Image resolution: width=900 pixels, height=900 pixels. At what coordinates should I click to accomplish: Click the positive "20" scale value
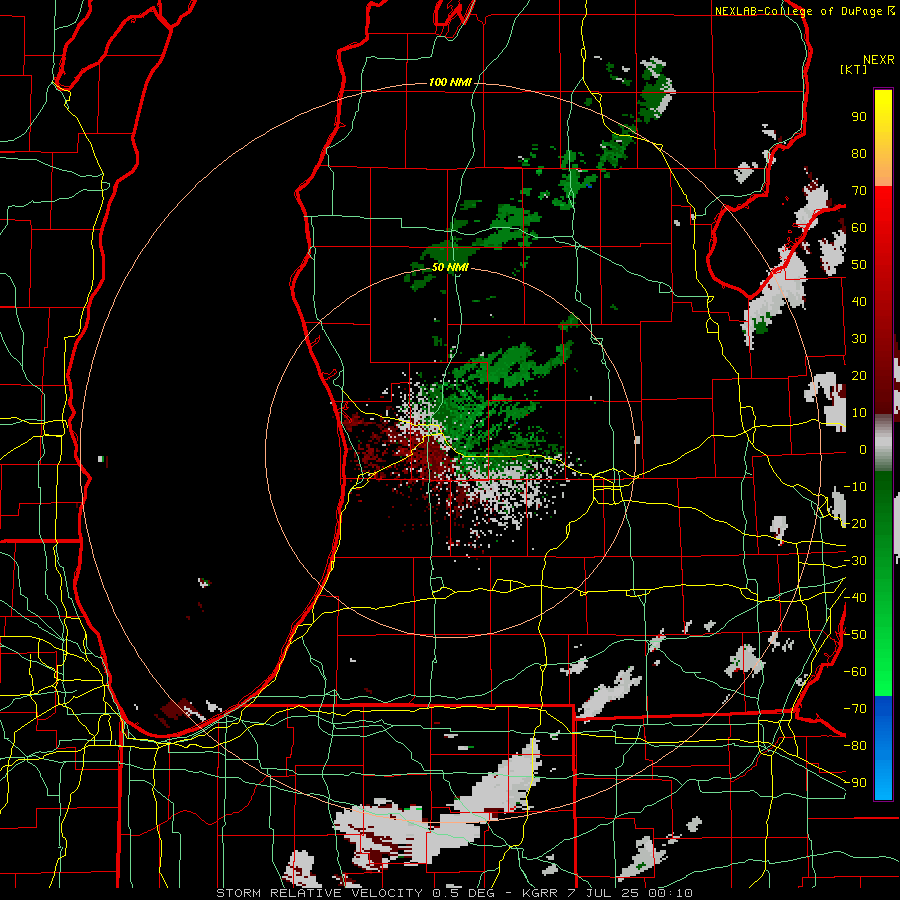tap(859, 375)
